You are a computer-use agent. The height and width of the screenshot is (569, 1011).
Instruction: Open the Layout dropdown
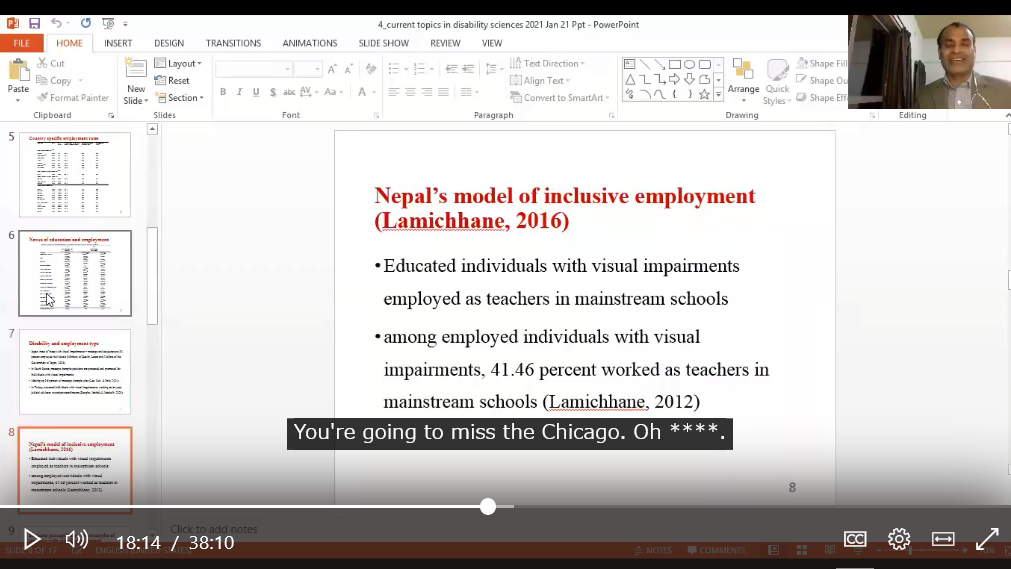tap(179, 63)
